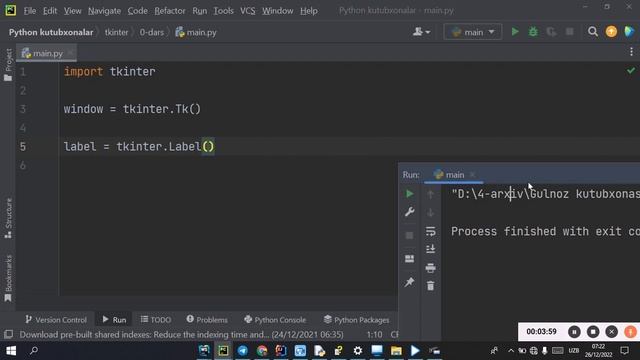Open the Window menu
The width and height of the screenshot is (640, 360).
point(278,11)
